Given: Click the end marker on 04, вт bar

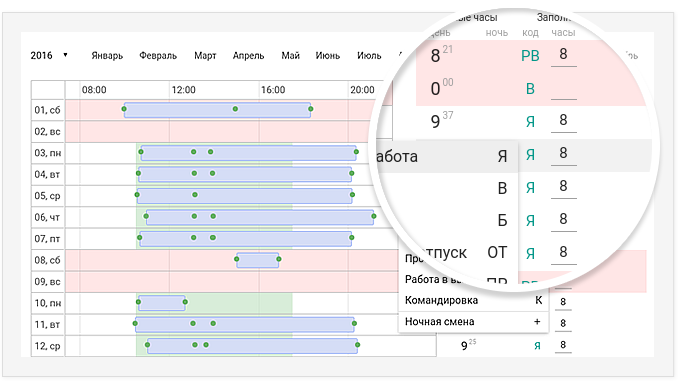Looking at the screenshot, I should click(352, 173).
